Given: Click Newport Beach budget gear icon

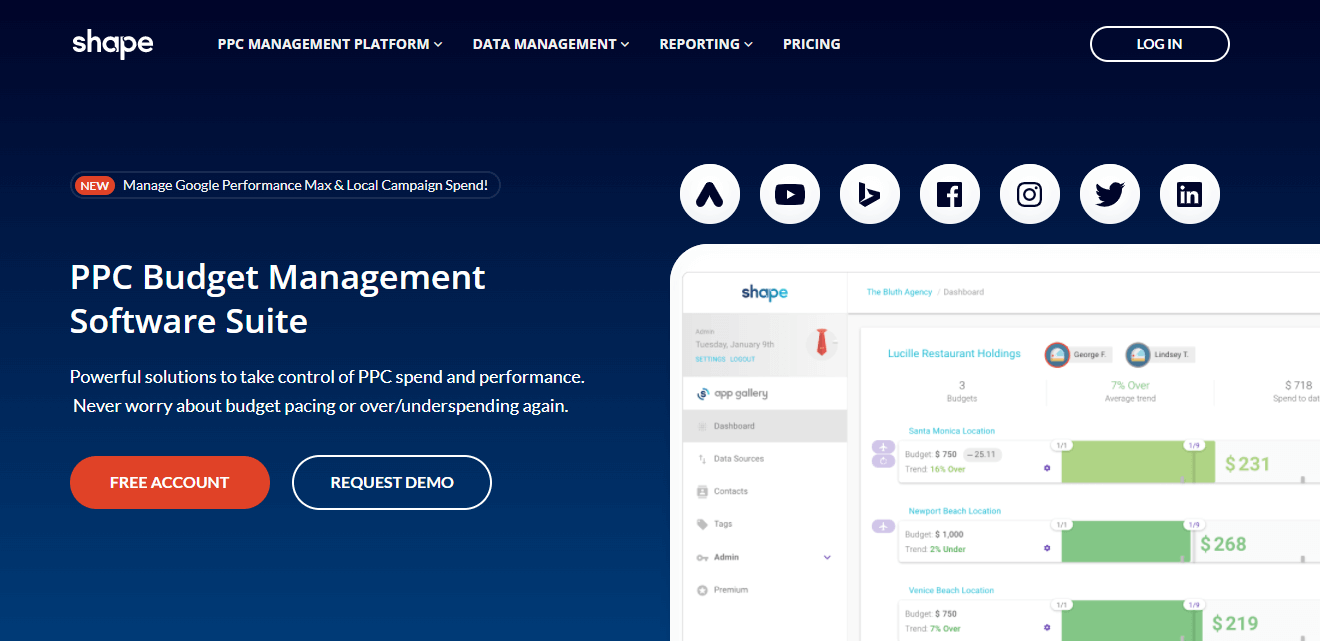Looking at the screenshot, I should tap(1047, 548).
